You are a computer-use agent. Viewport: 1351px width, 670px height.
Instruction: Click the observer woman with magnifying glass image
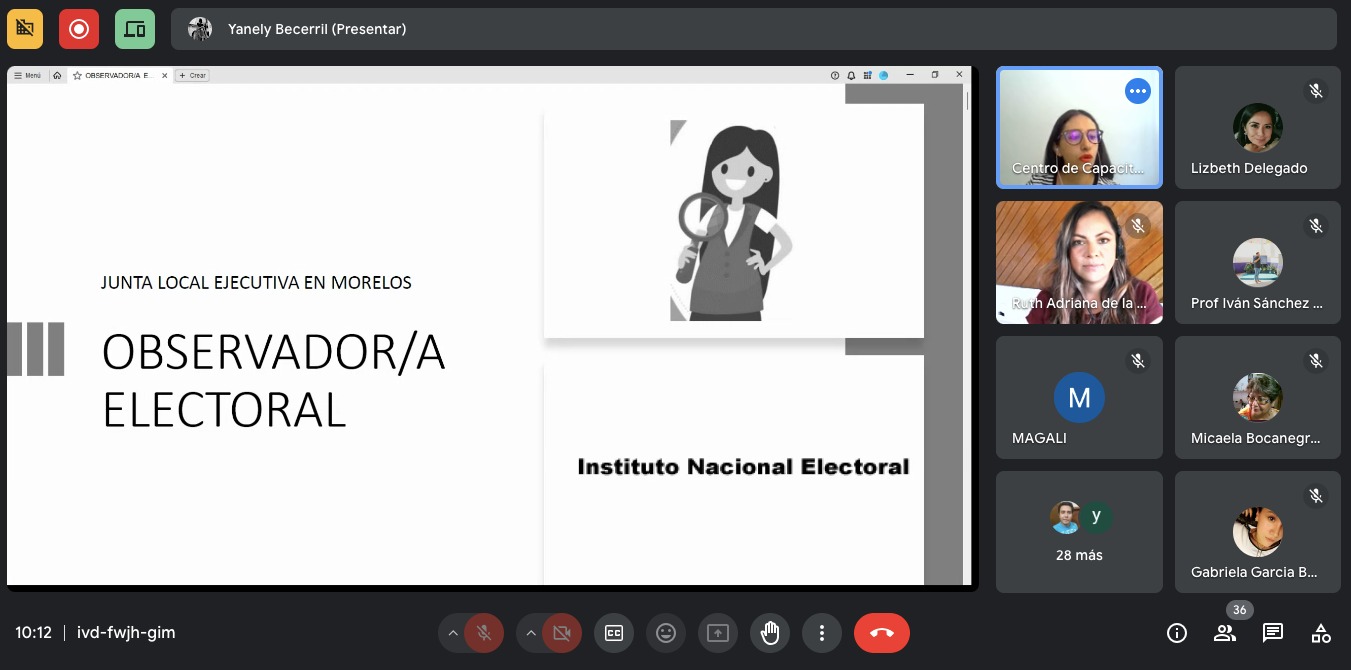pyautogui.click(x=733, y=220)
